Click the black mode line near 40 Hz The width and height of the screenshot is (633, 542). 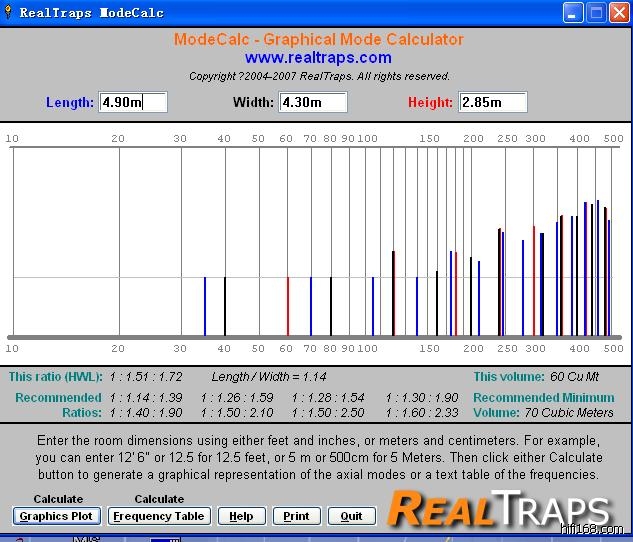click(x=225, y=306)
